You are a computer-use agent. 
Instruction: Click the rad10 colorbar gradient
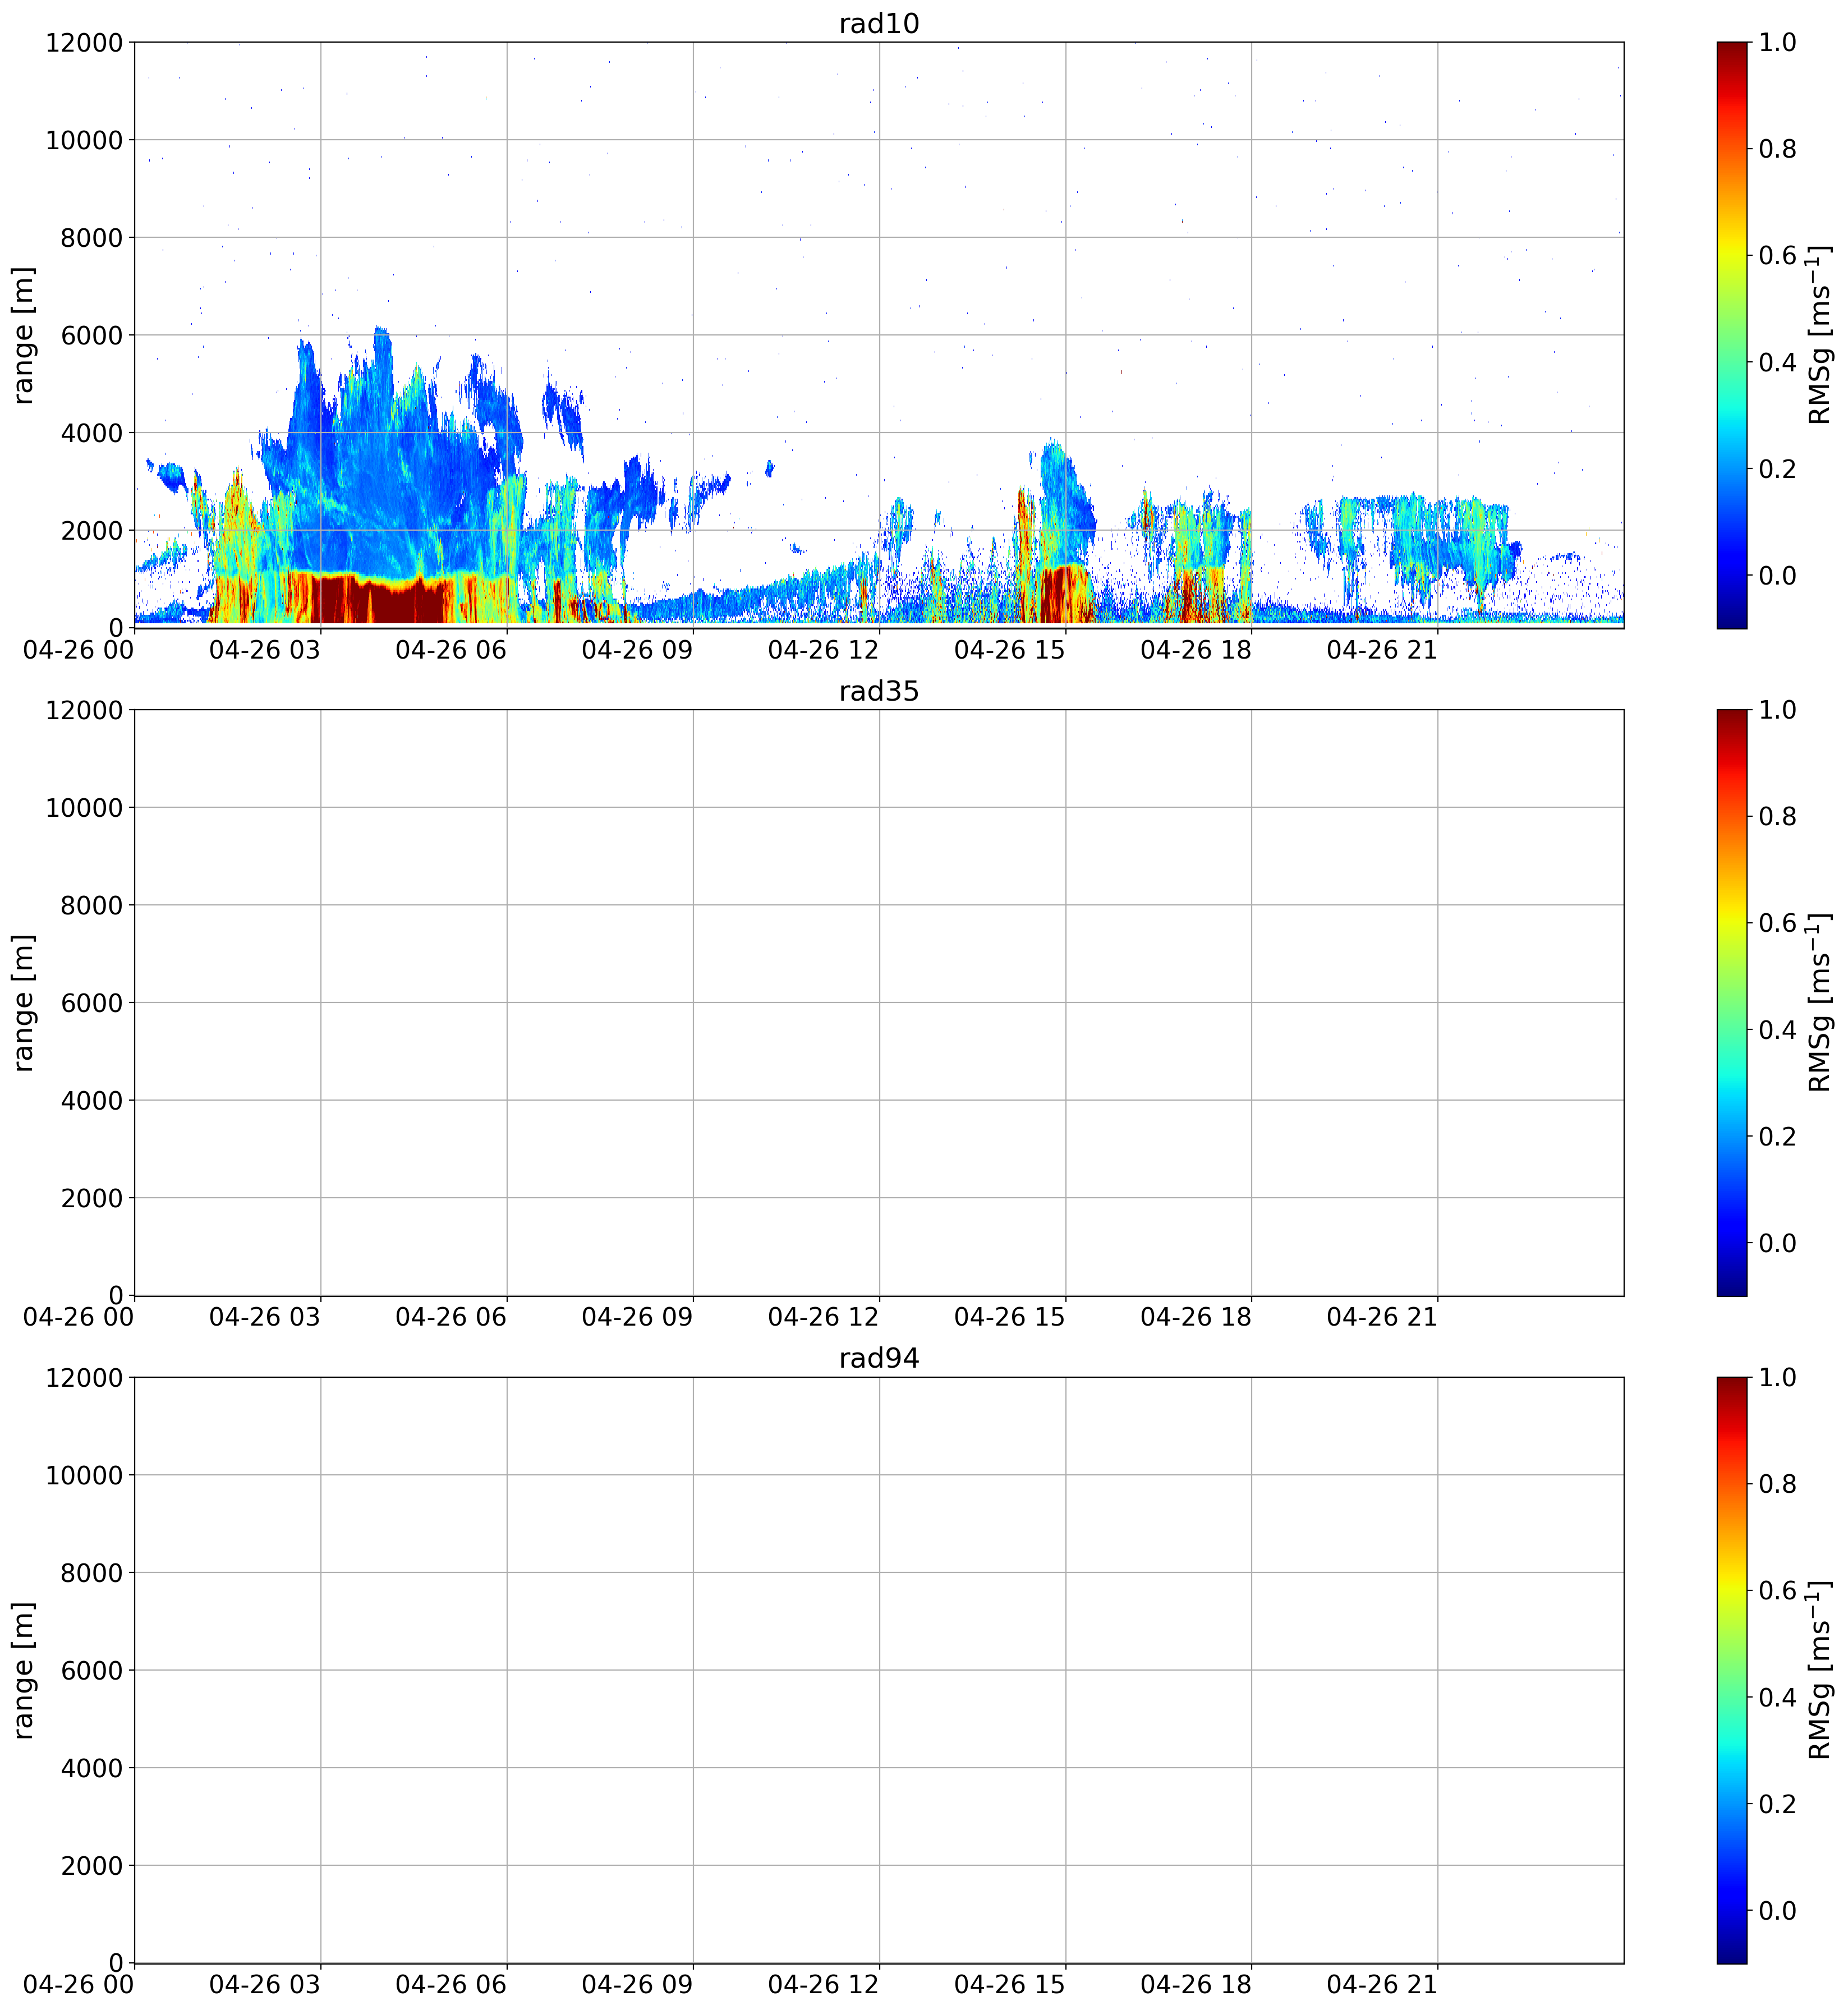pos(1732,335)
